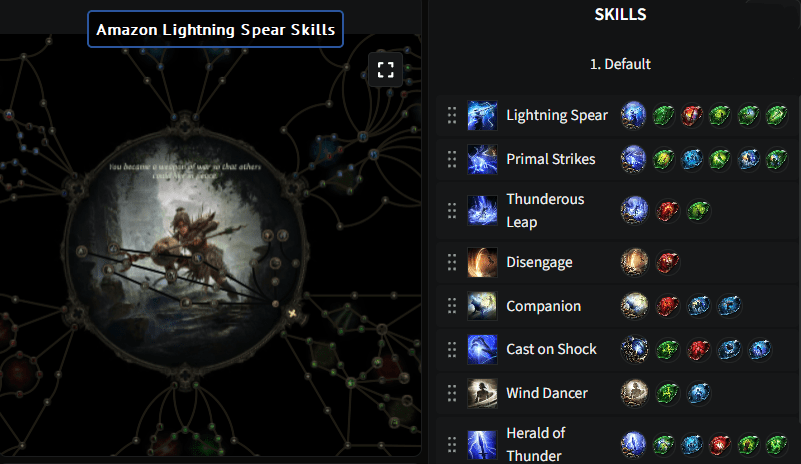Image resolution: width=801 pixels, height=464 pixels.
Task: Grab the Companion row drag handle
Action: tap(452, 306)
